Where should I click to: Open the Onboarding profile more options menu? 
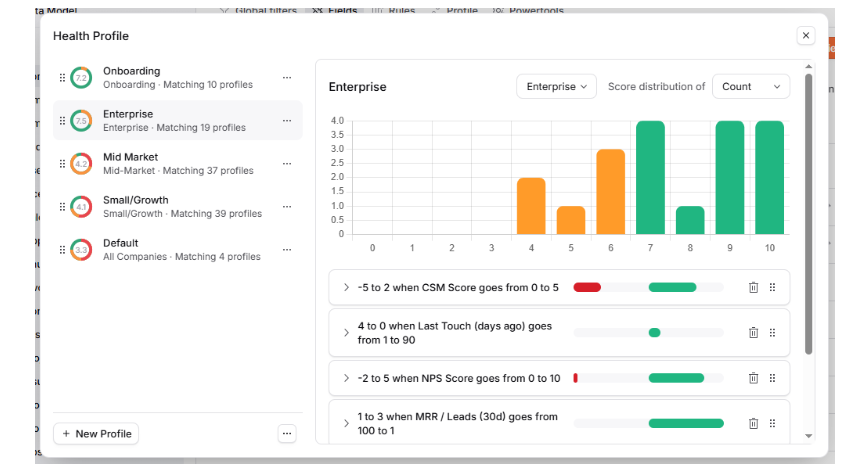tap(287, 77)
